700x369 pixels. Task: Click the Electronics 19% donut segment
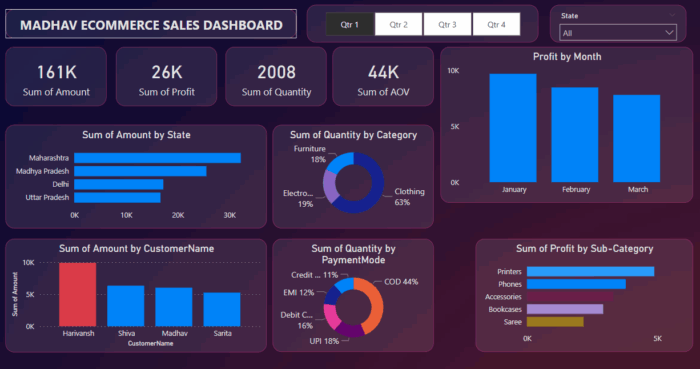coord(329,187)
